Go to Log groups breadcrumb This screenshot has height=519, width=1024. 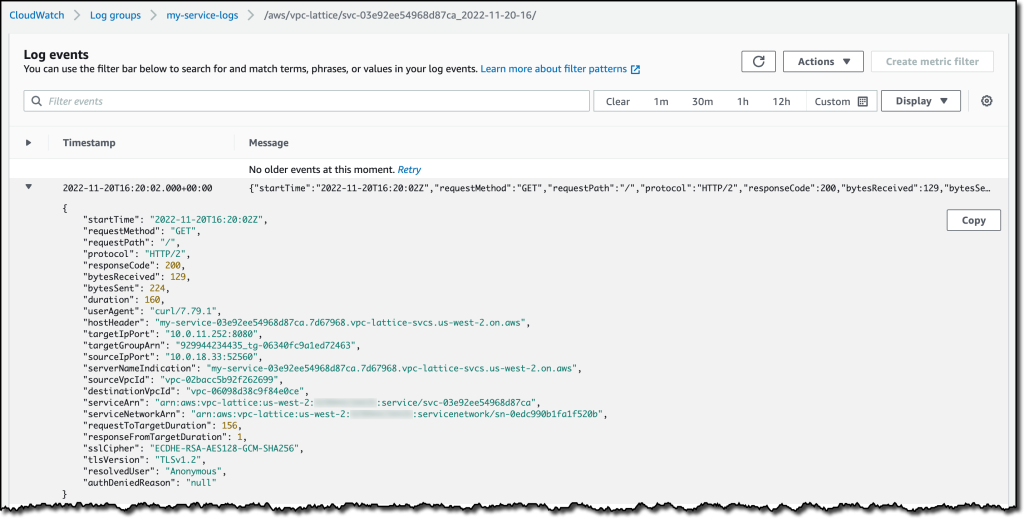tap(116, 16)
